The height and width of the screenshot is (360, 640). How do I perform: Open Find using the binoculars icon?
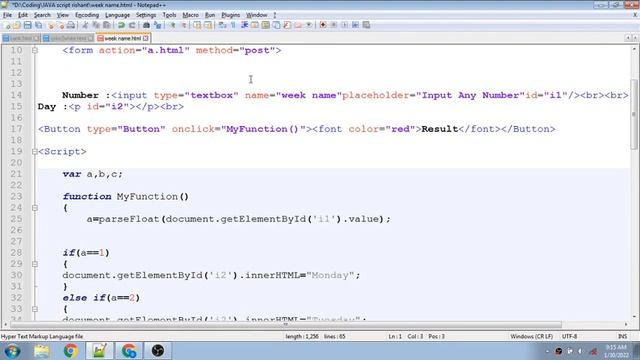(146, 25)
